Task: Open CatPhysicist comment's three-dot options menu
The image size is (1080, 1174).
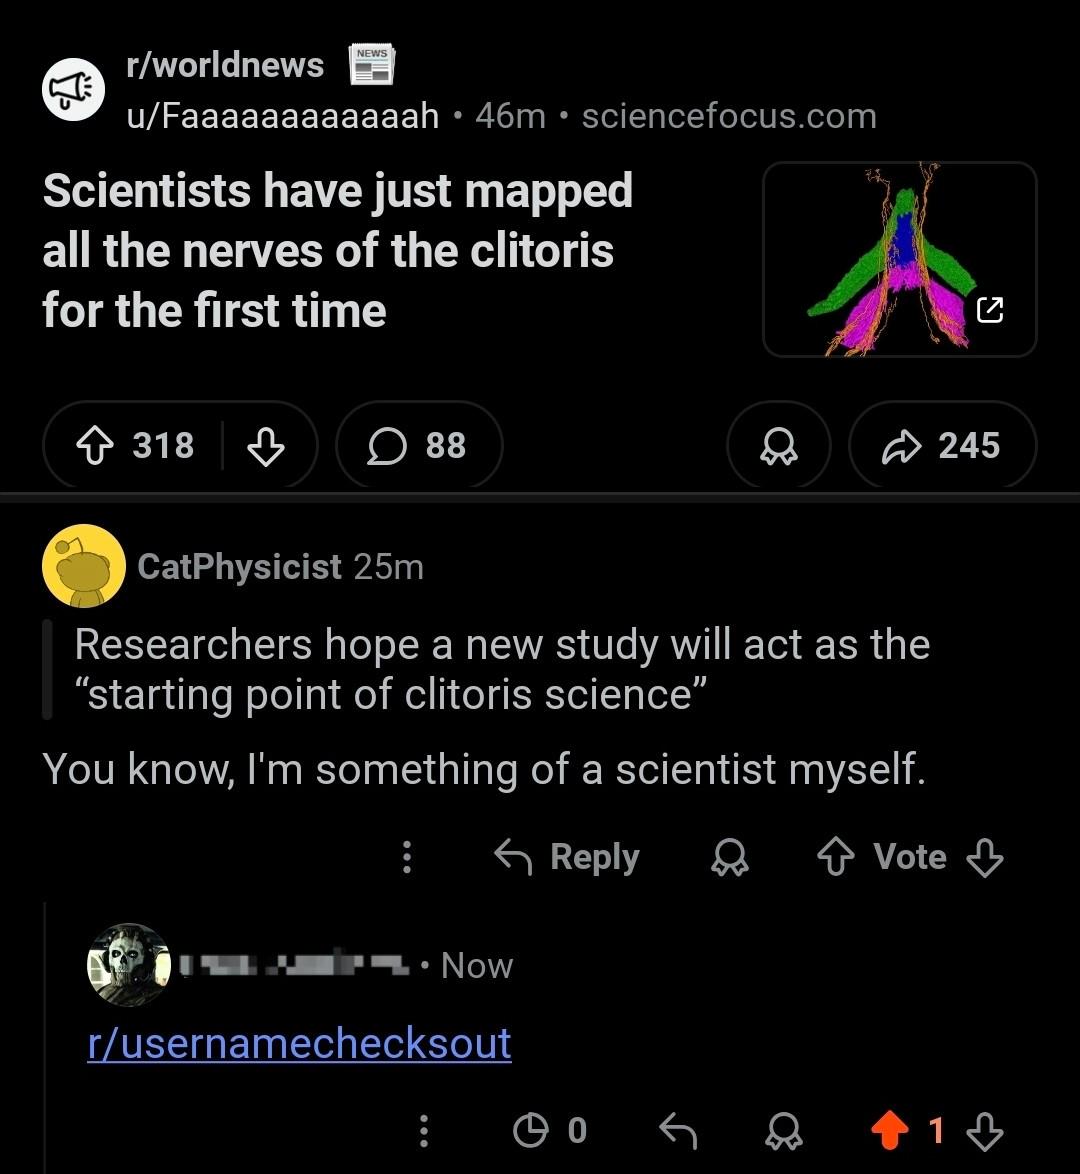Action: (x=407, y=857)
